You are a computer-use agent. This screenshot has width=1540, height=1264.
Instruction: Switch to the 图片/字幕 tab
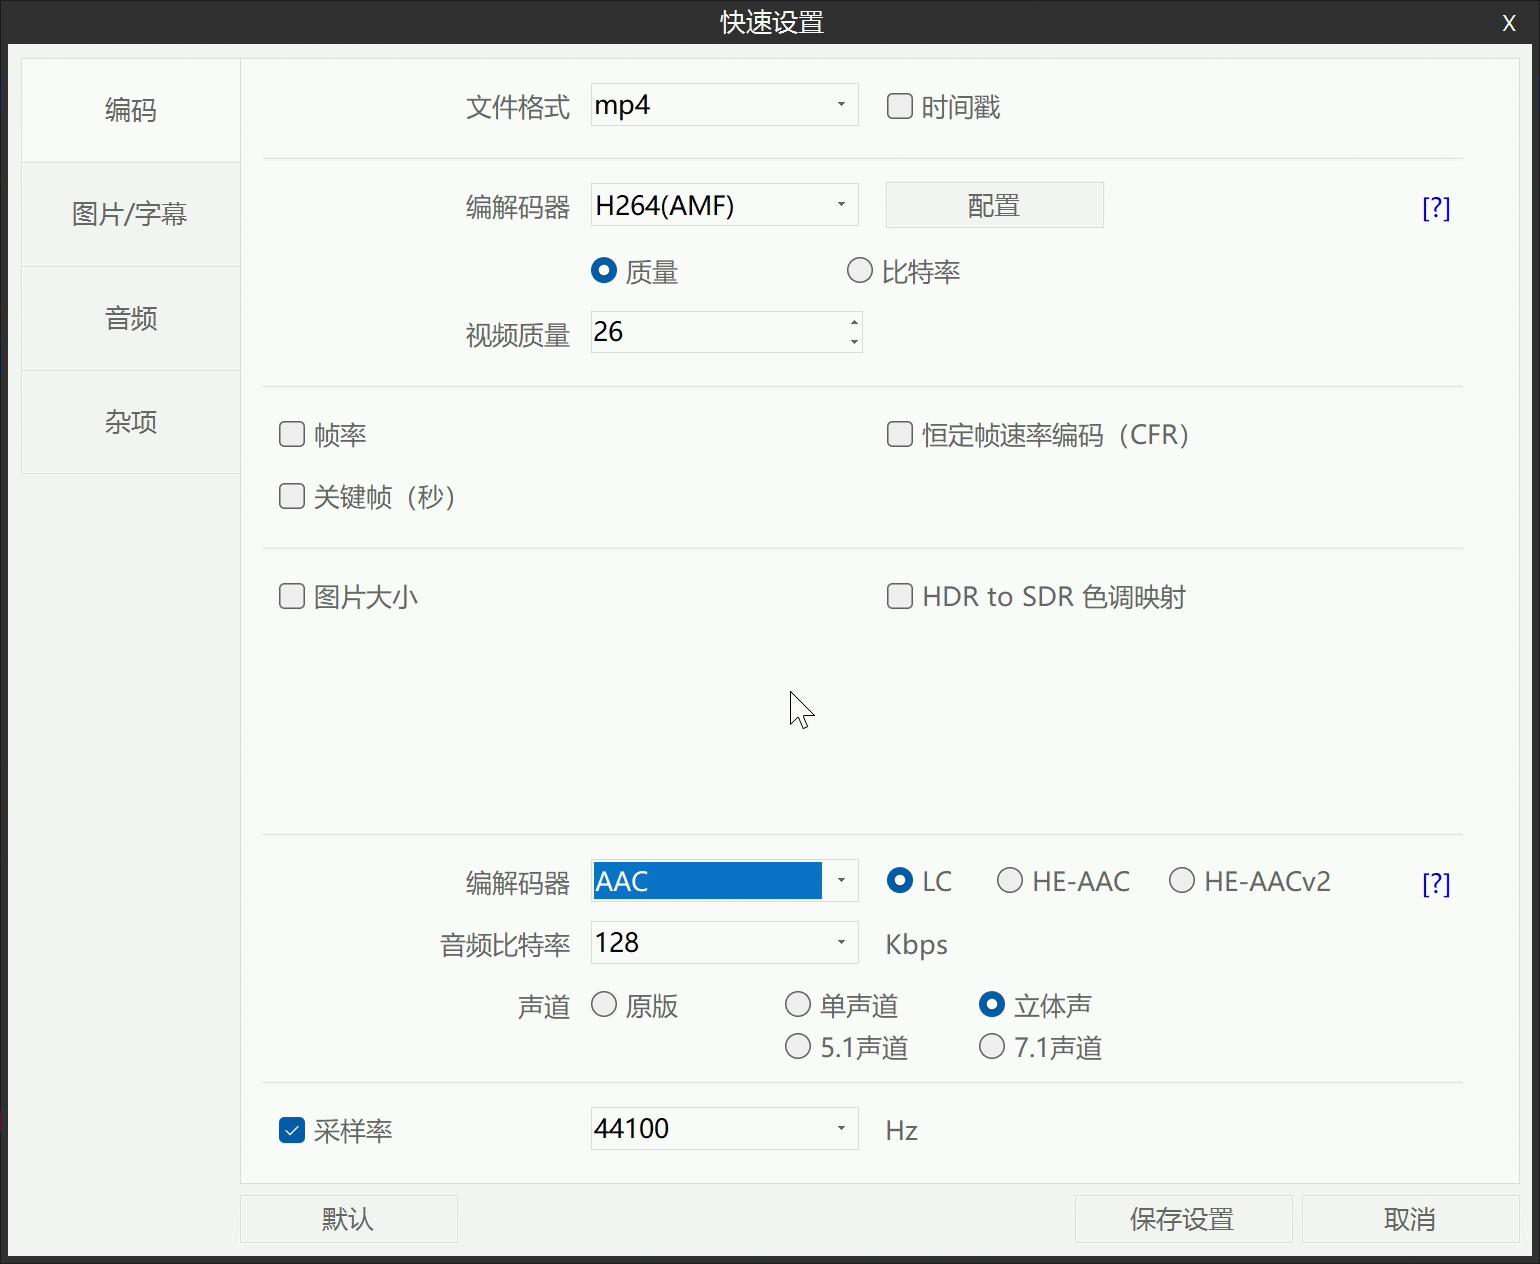(x=130, y=213)
